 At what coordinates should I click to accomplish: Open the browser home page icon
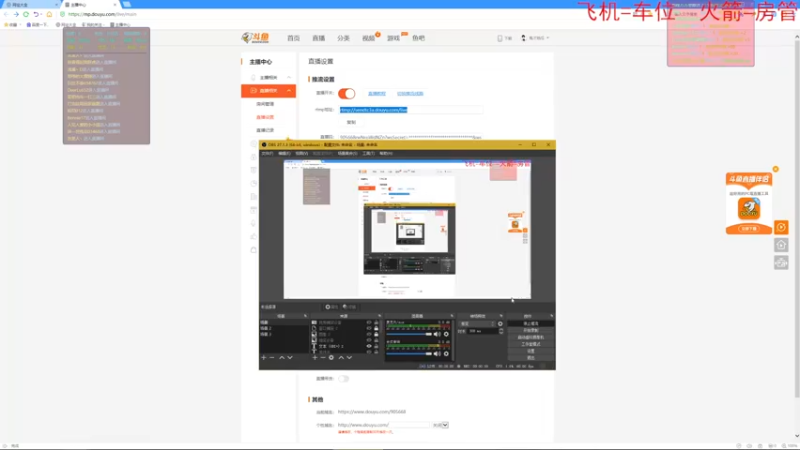tap(49, 14)
